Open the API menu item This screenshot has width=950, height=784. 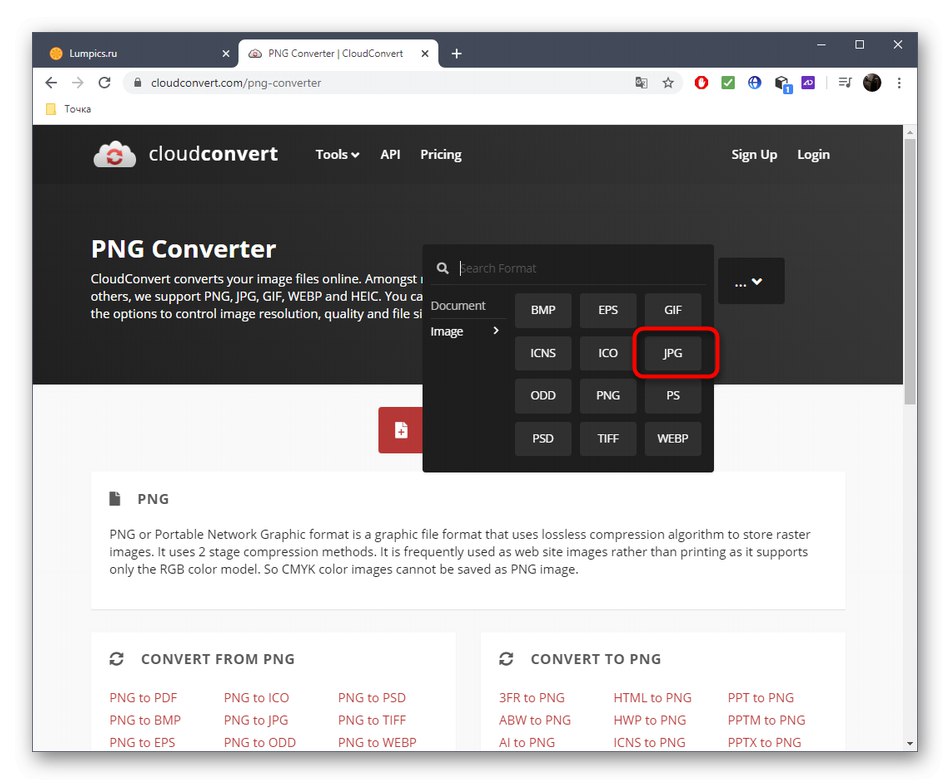click(390, 154)
